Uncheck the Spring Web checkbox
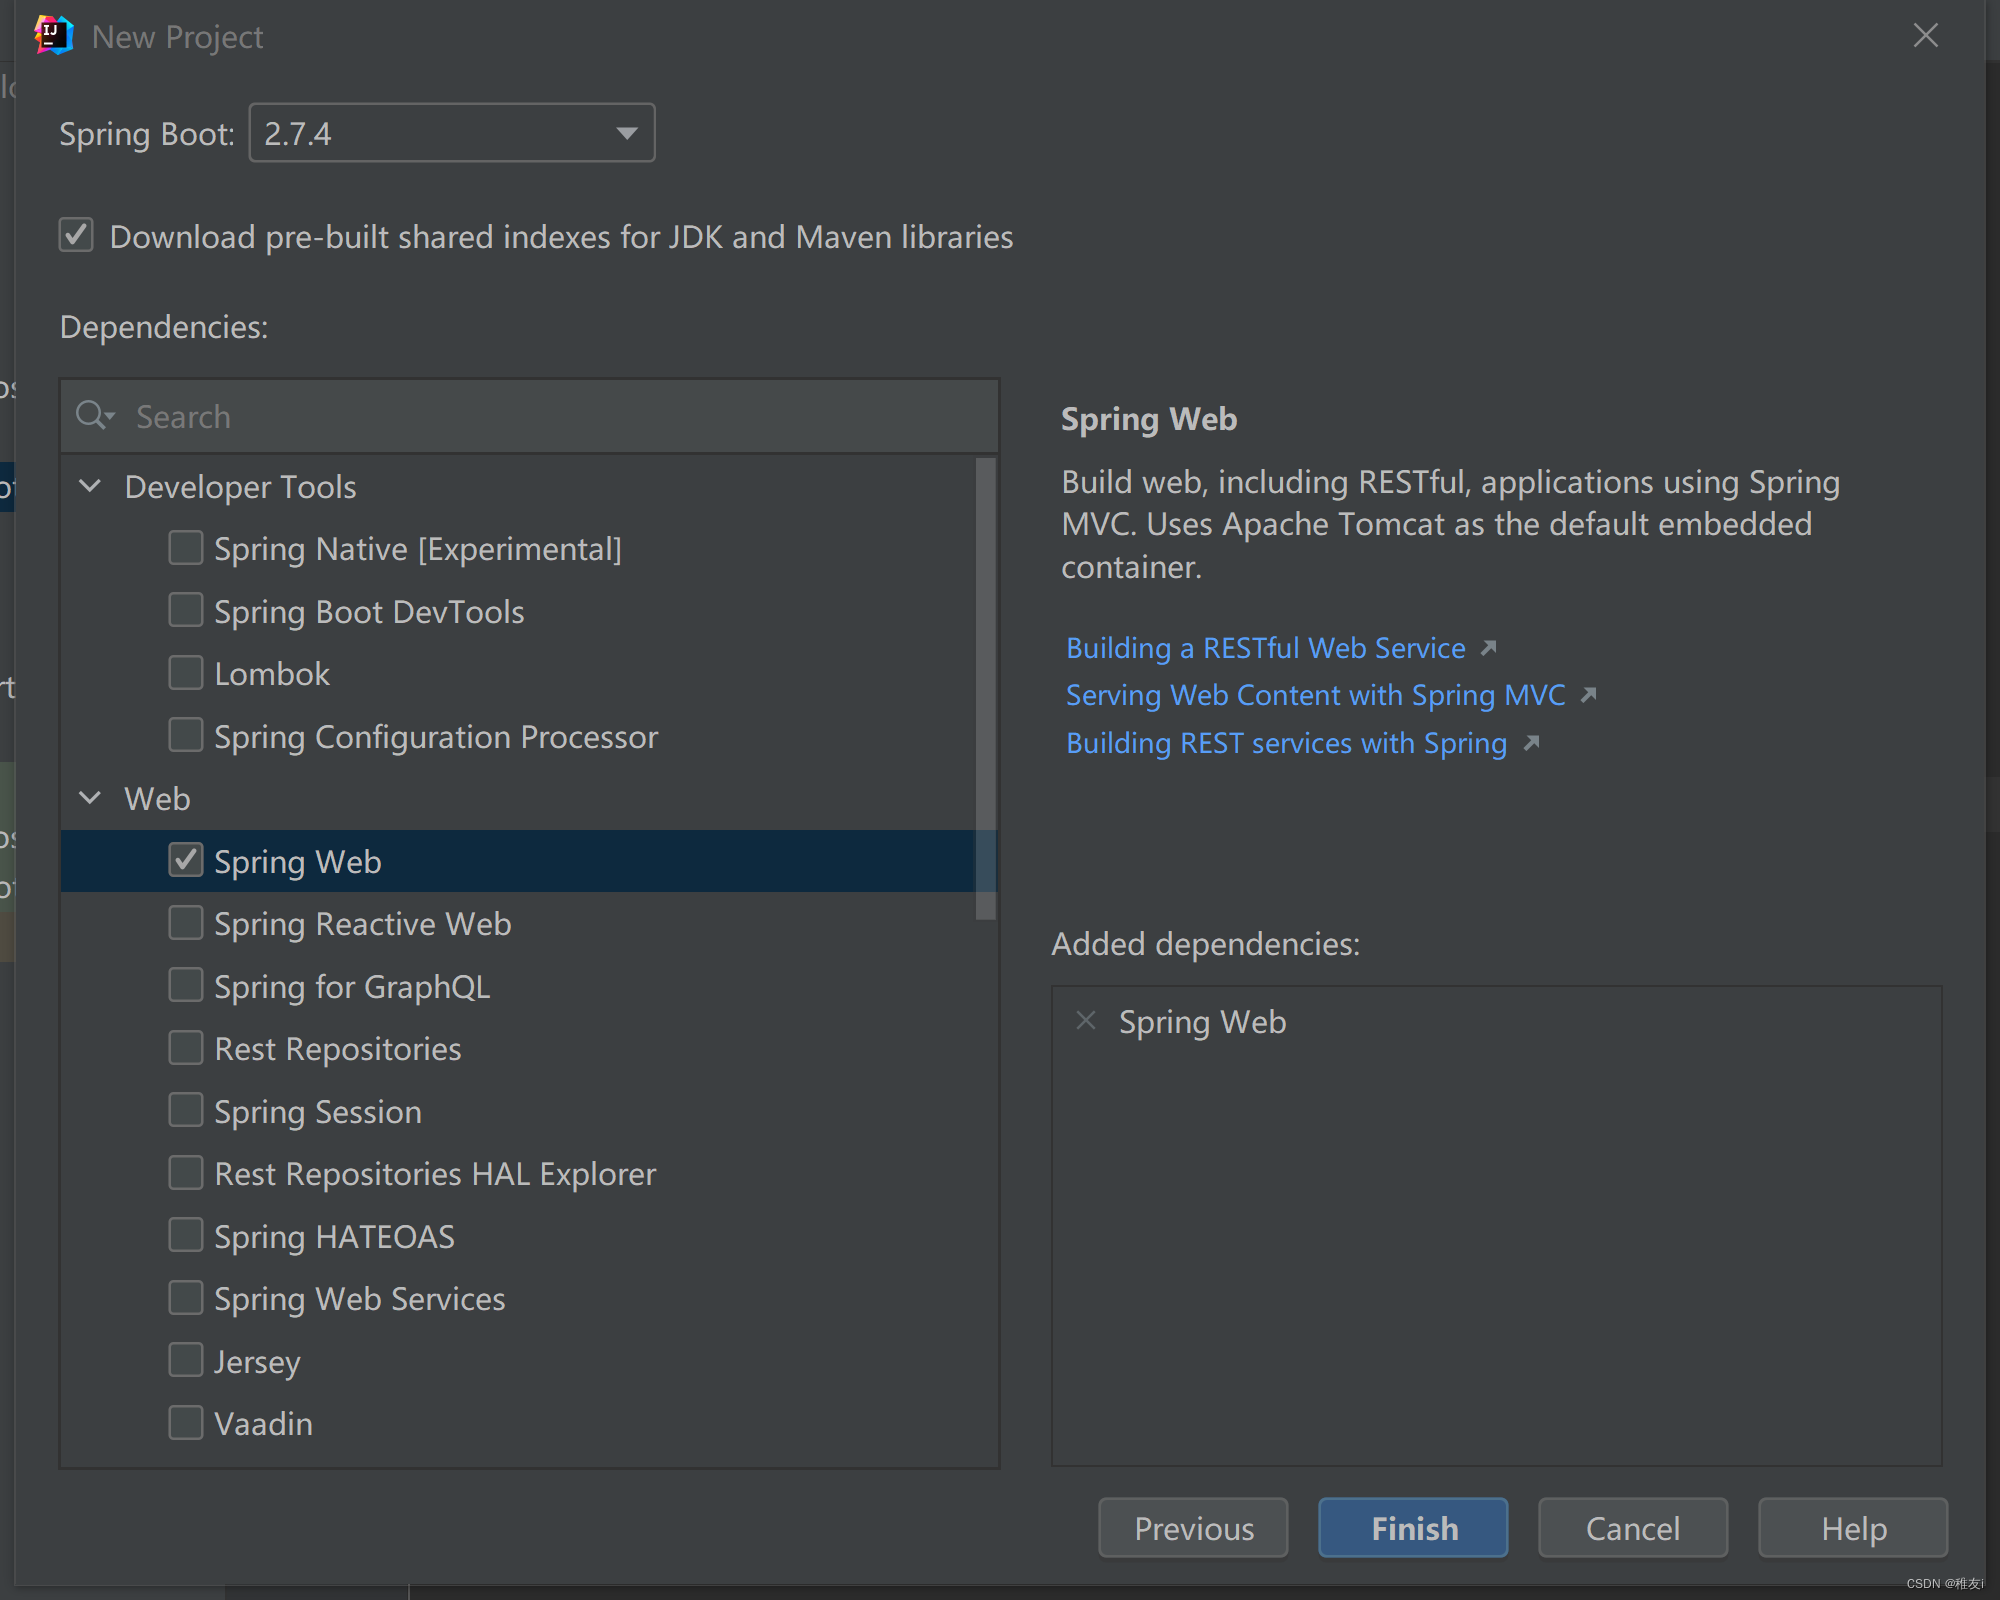This screenshot has width=2000, height=1600. pos(186,860)
